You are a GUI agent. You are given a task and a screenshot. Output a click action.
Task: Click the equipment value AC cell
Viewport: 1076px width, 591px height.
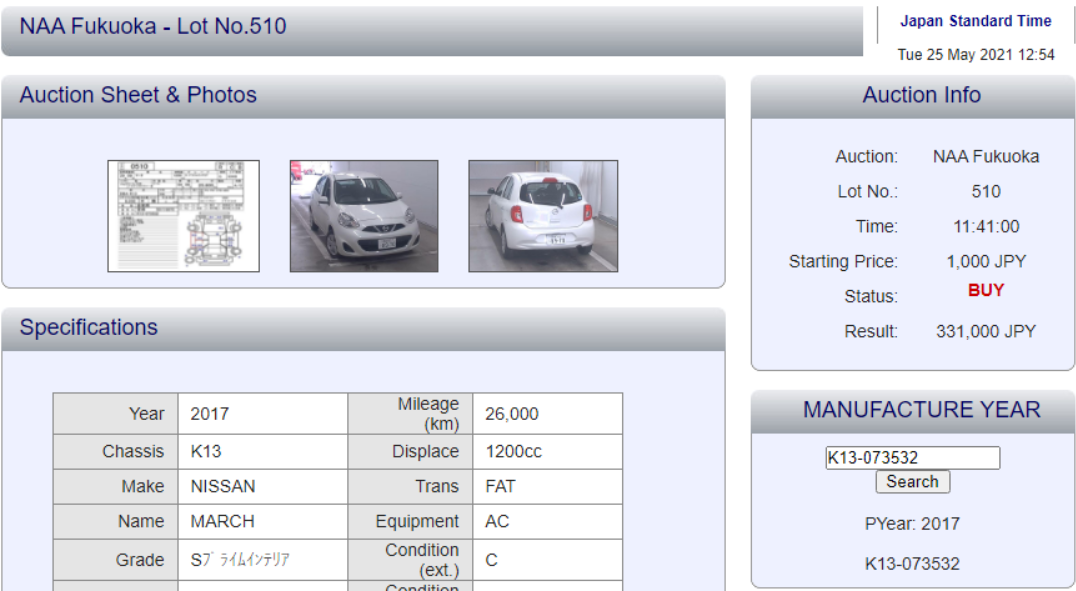548,522
